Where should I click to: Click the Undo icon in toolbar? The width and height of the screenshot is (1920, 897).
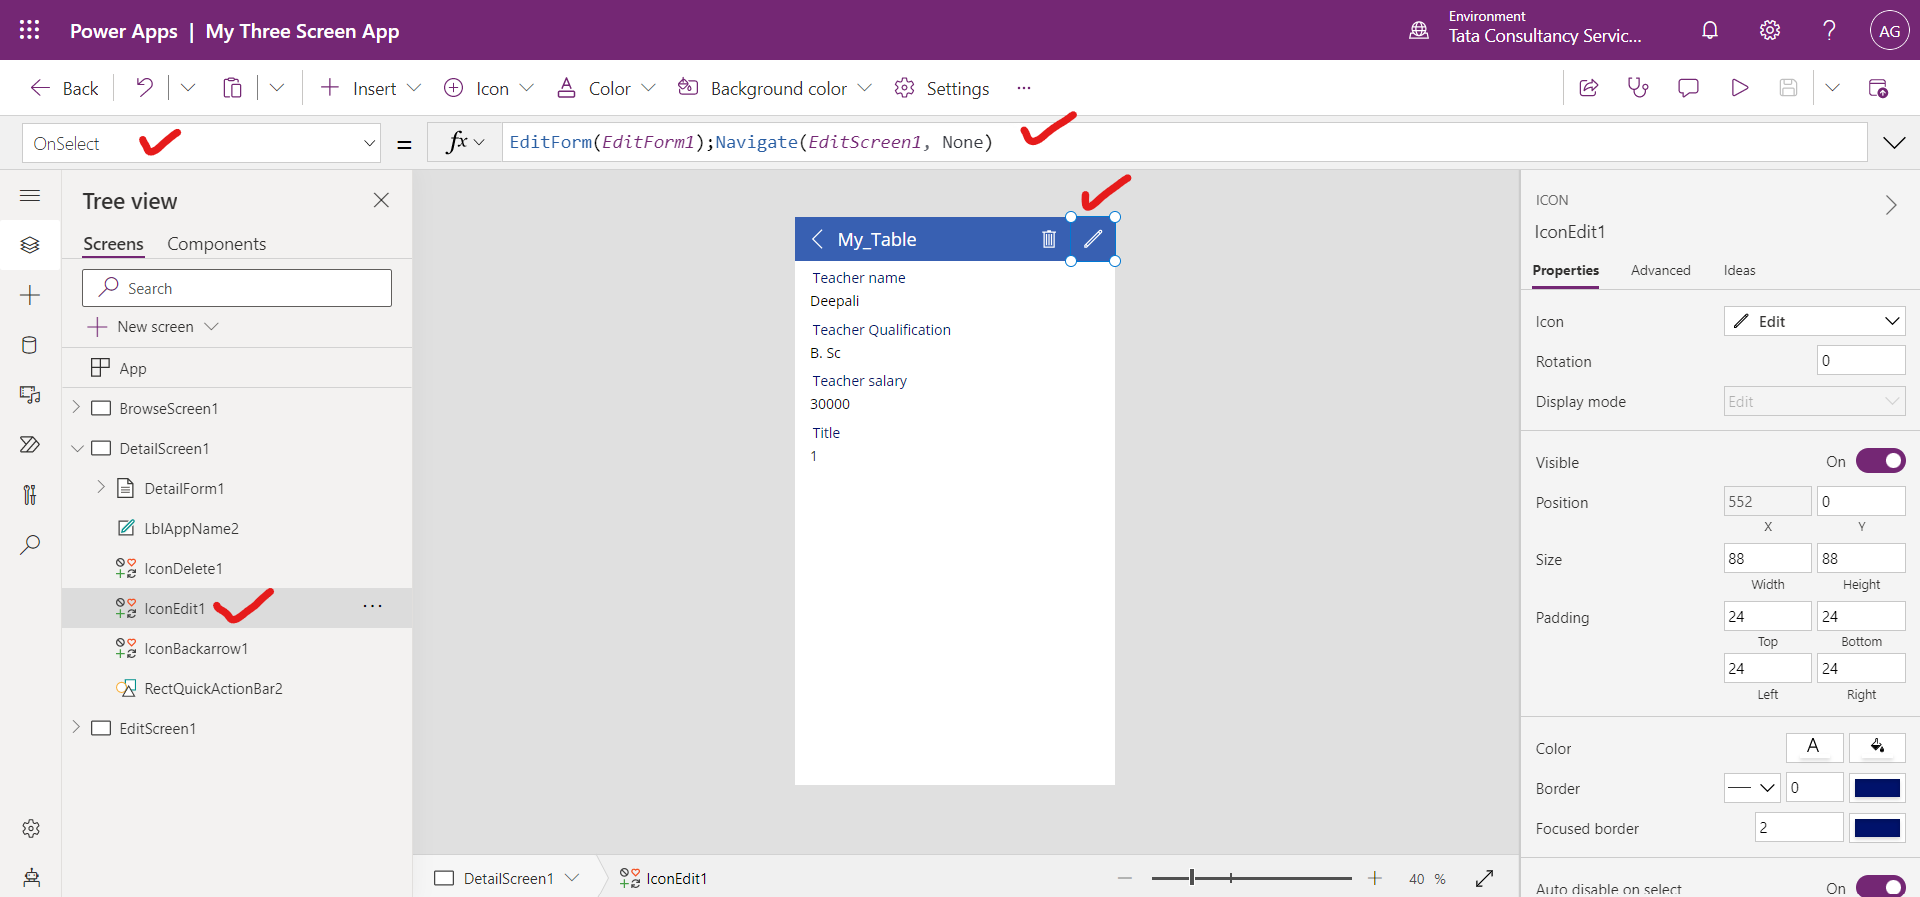coord(145,88)
